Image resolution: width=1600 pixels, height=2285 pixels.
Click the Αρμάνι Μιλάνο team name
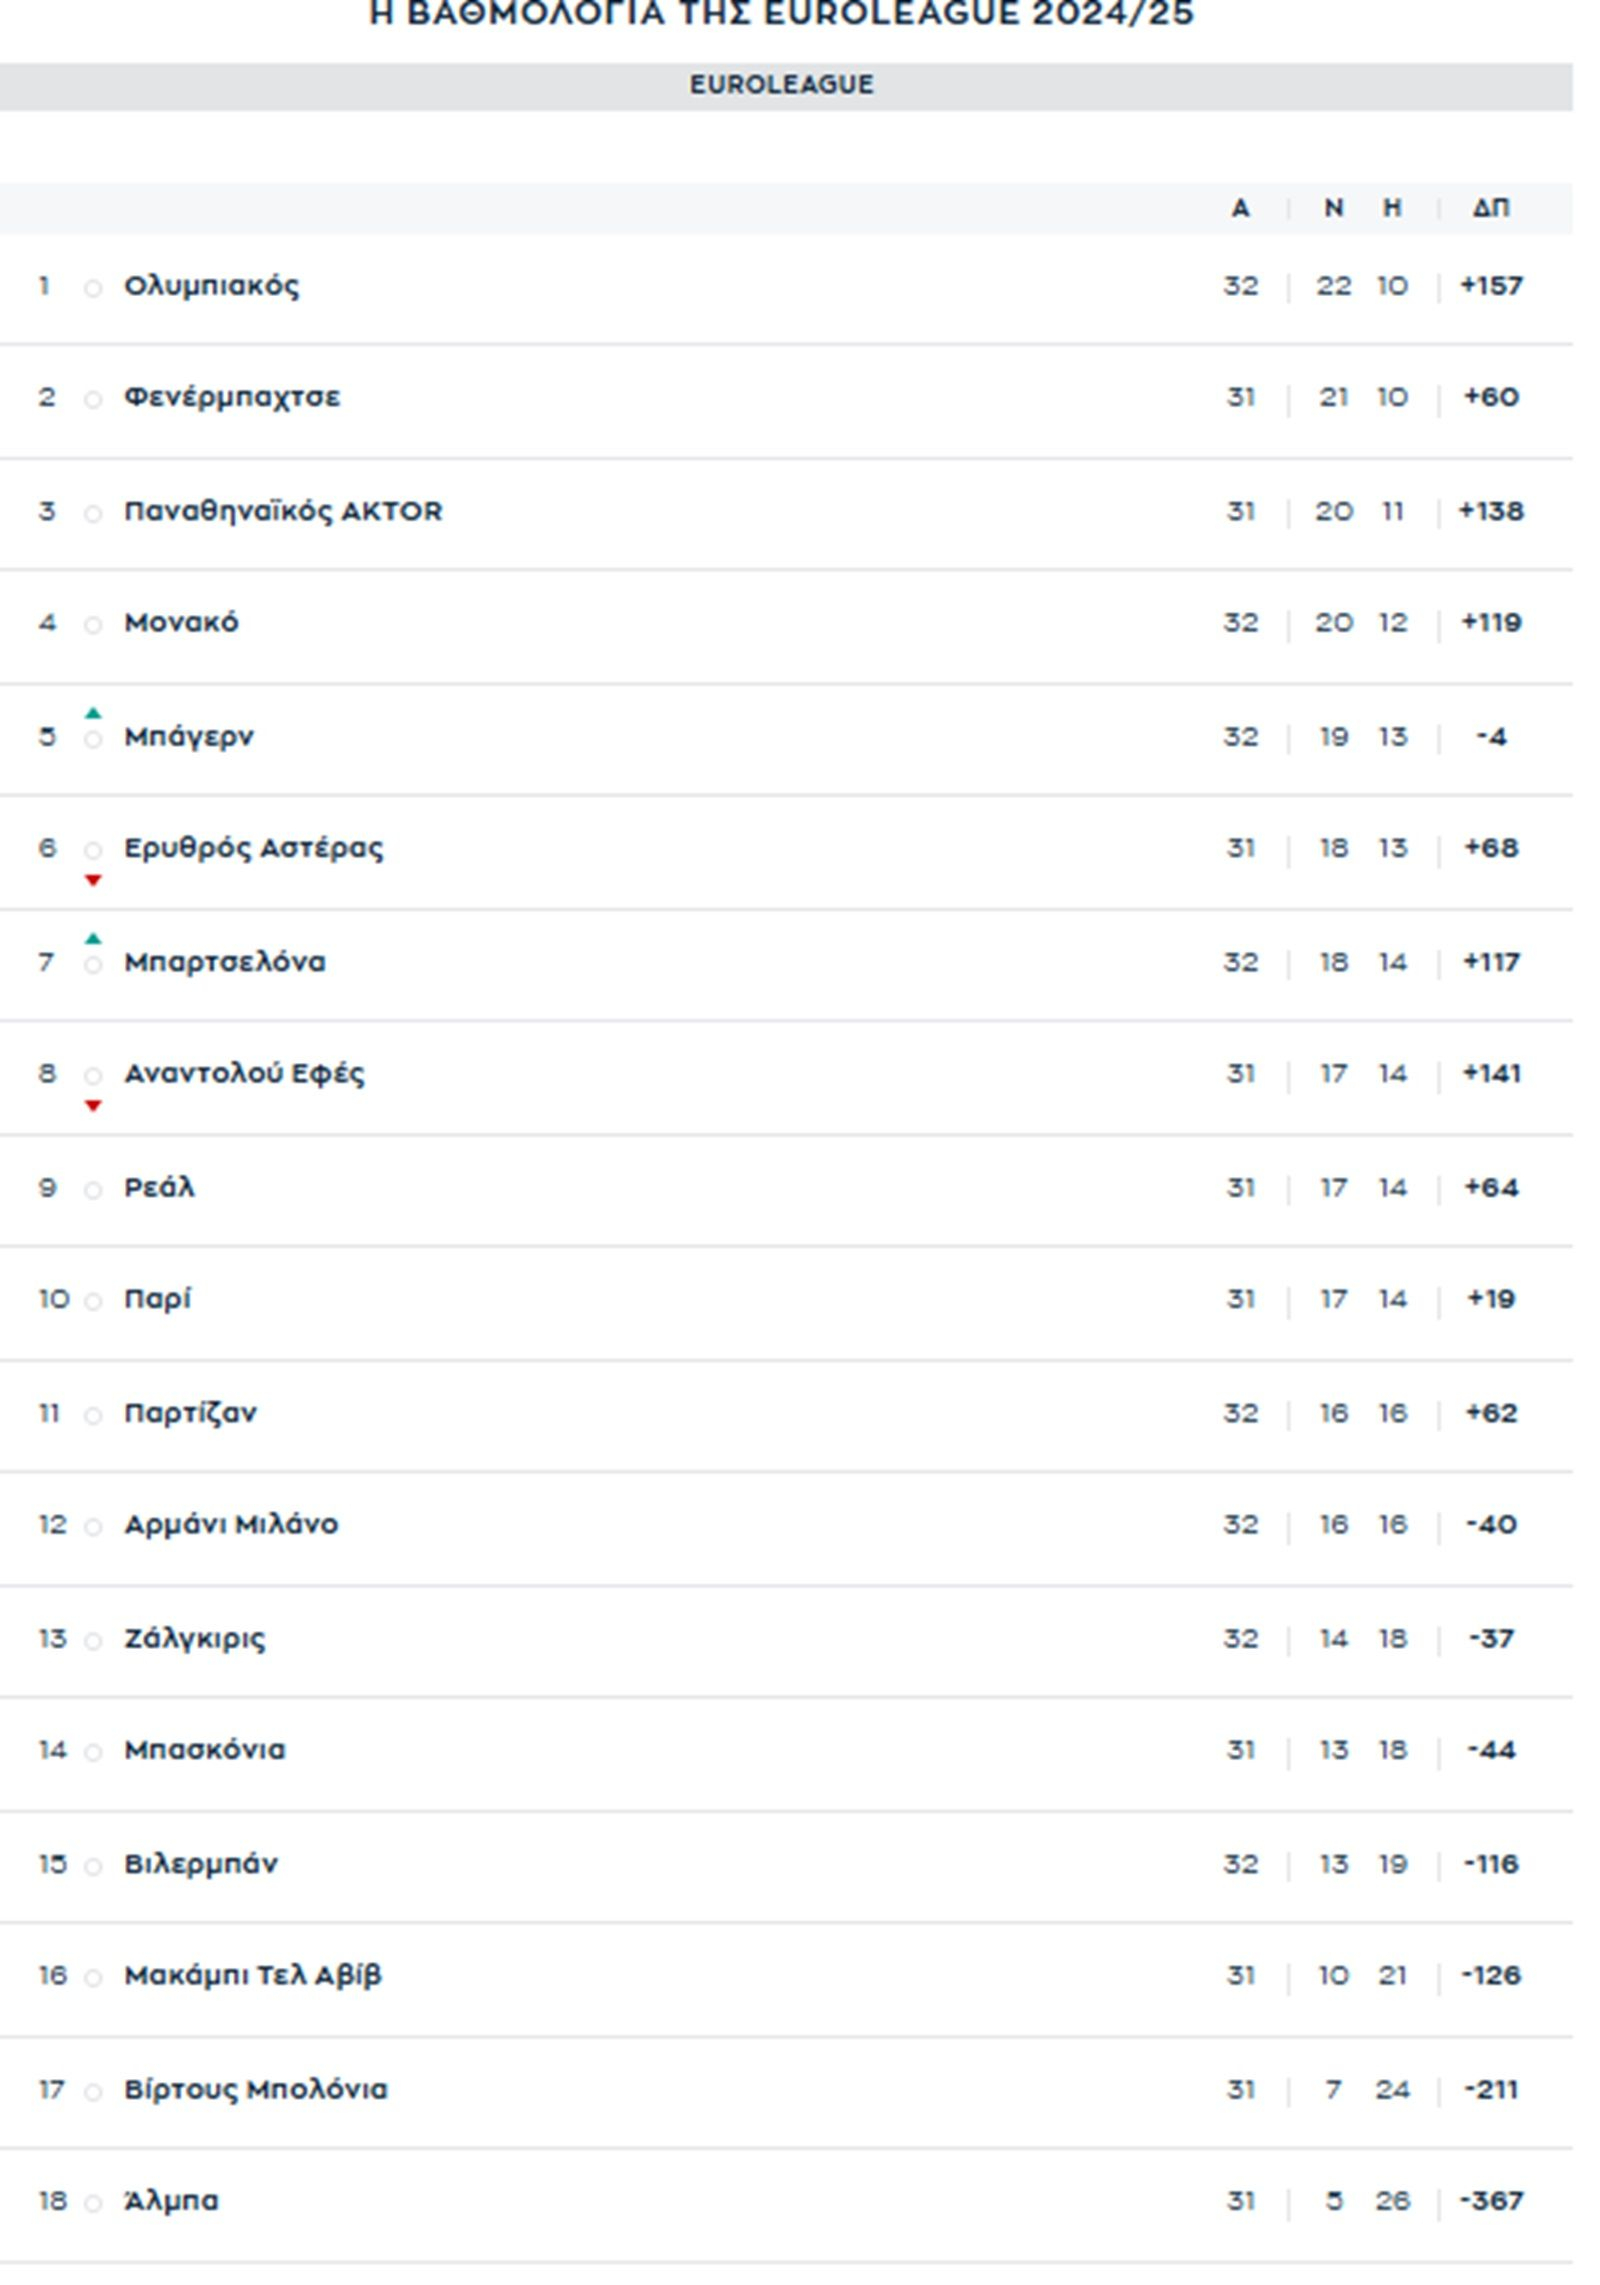tap(231, 1524)
